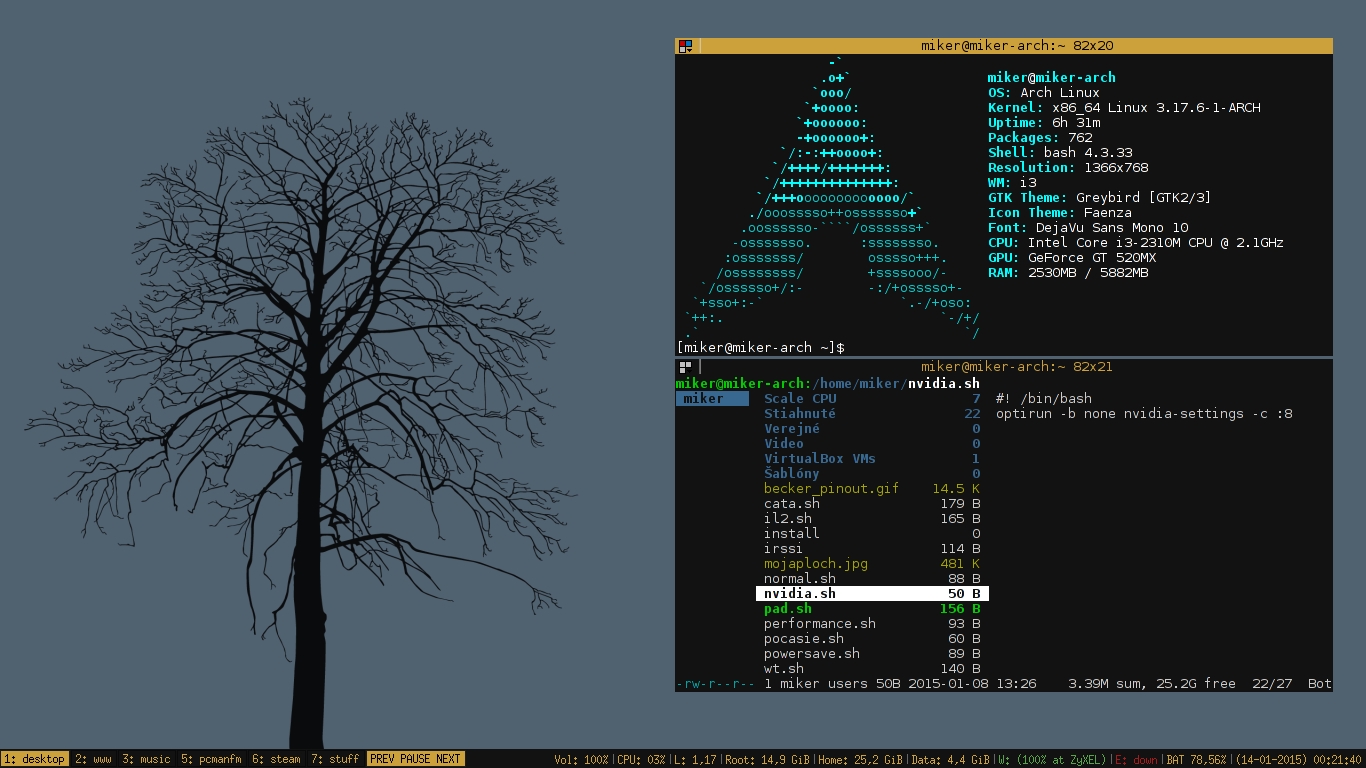Click the optirun -b none nvidia-settings preview line
The width and height of the screenshot is (1366, 768).
click(1144, 414)
